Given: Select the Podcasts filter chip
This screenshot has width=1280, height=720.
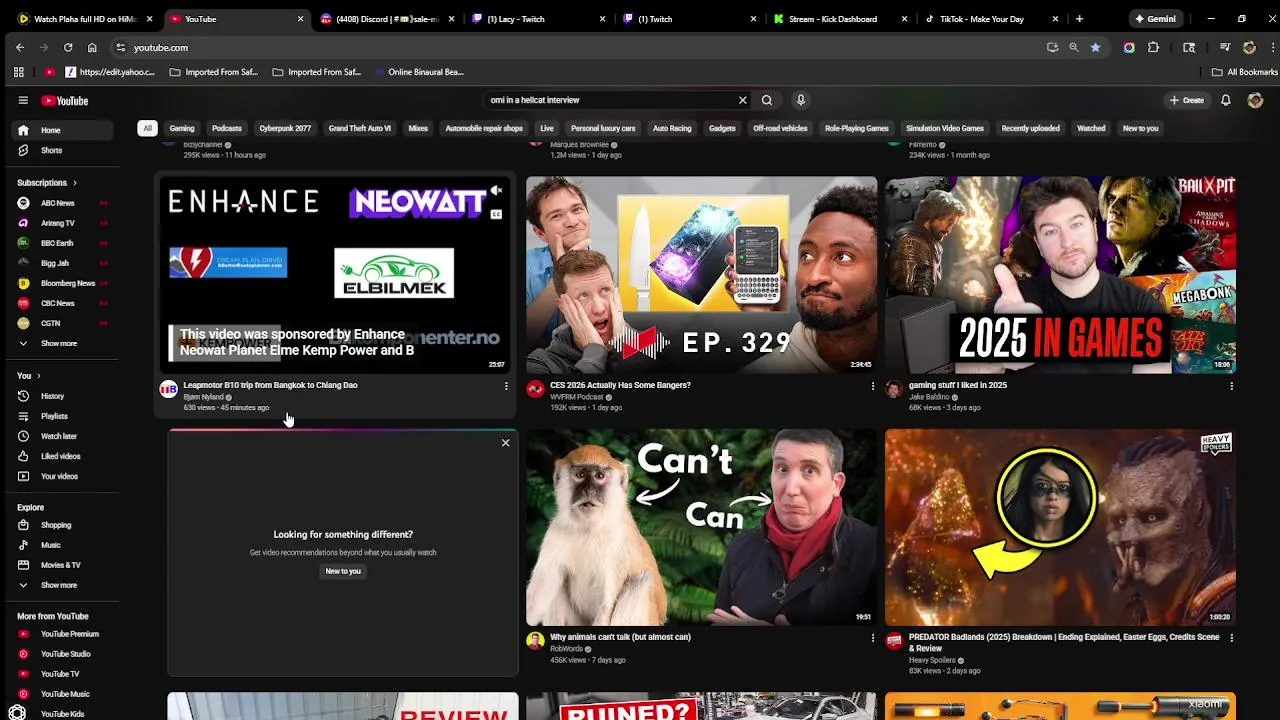Looking at the screenshot, I should 227,128.
